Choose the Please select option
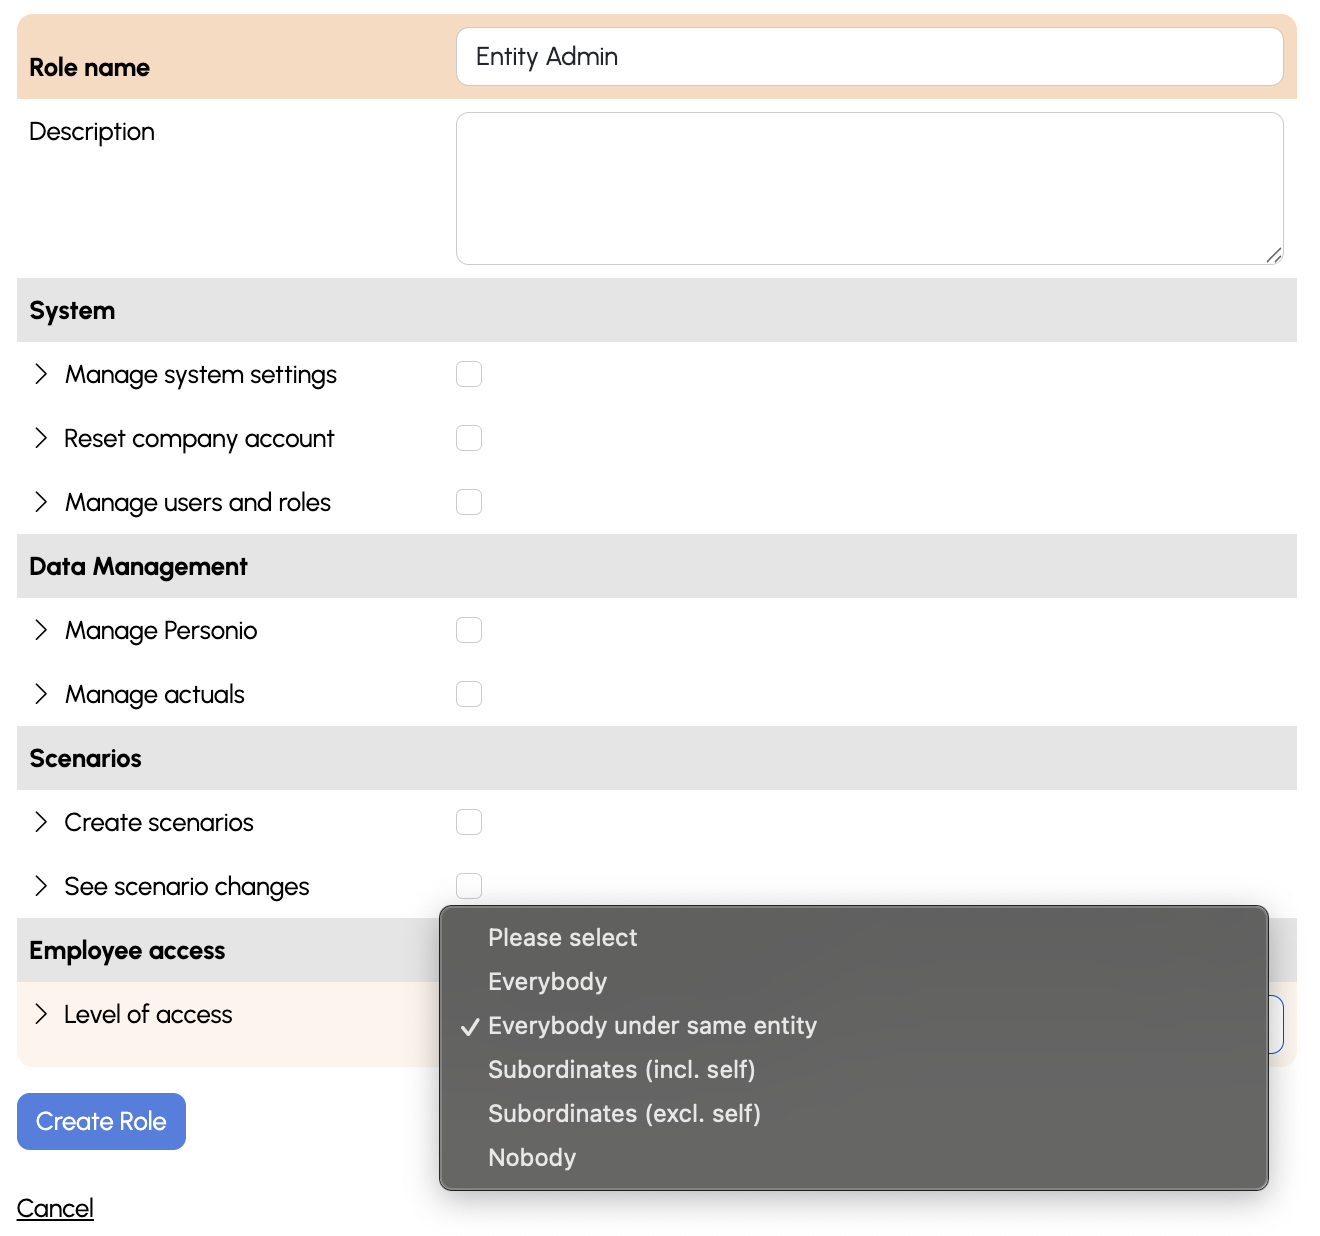The width and height of the screenshot is (1320, 1236). [x=854, y=938]
